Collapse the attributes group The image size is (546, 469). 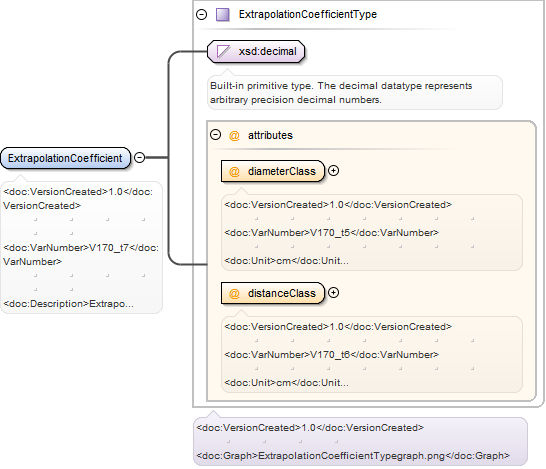(x=216, y=134)
